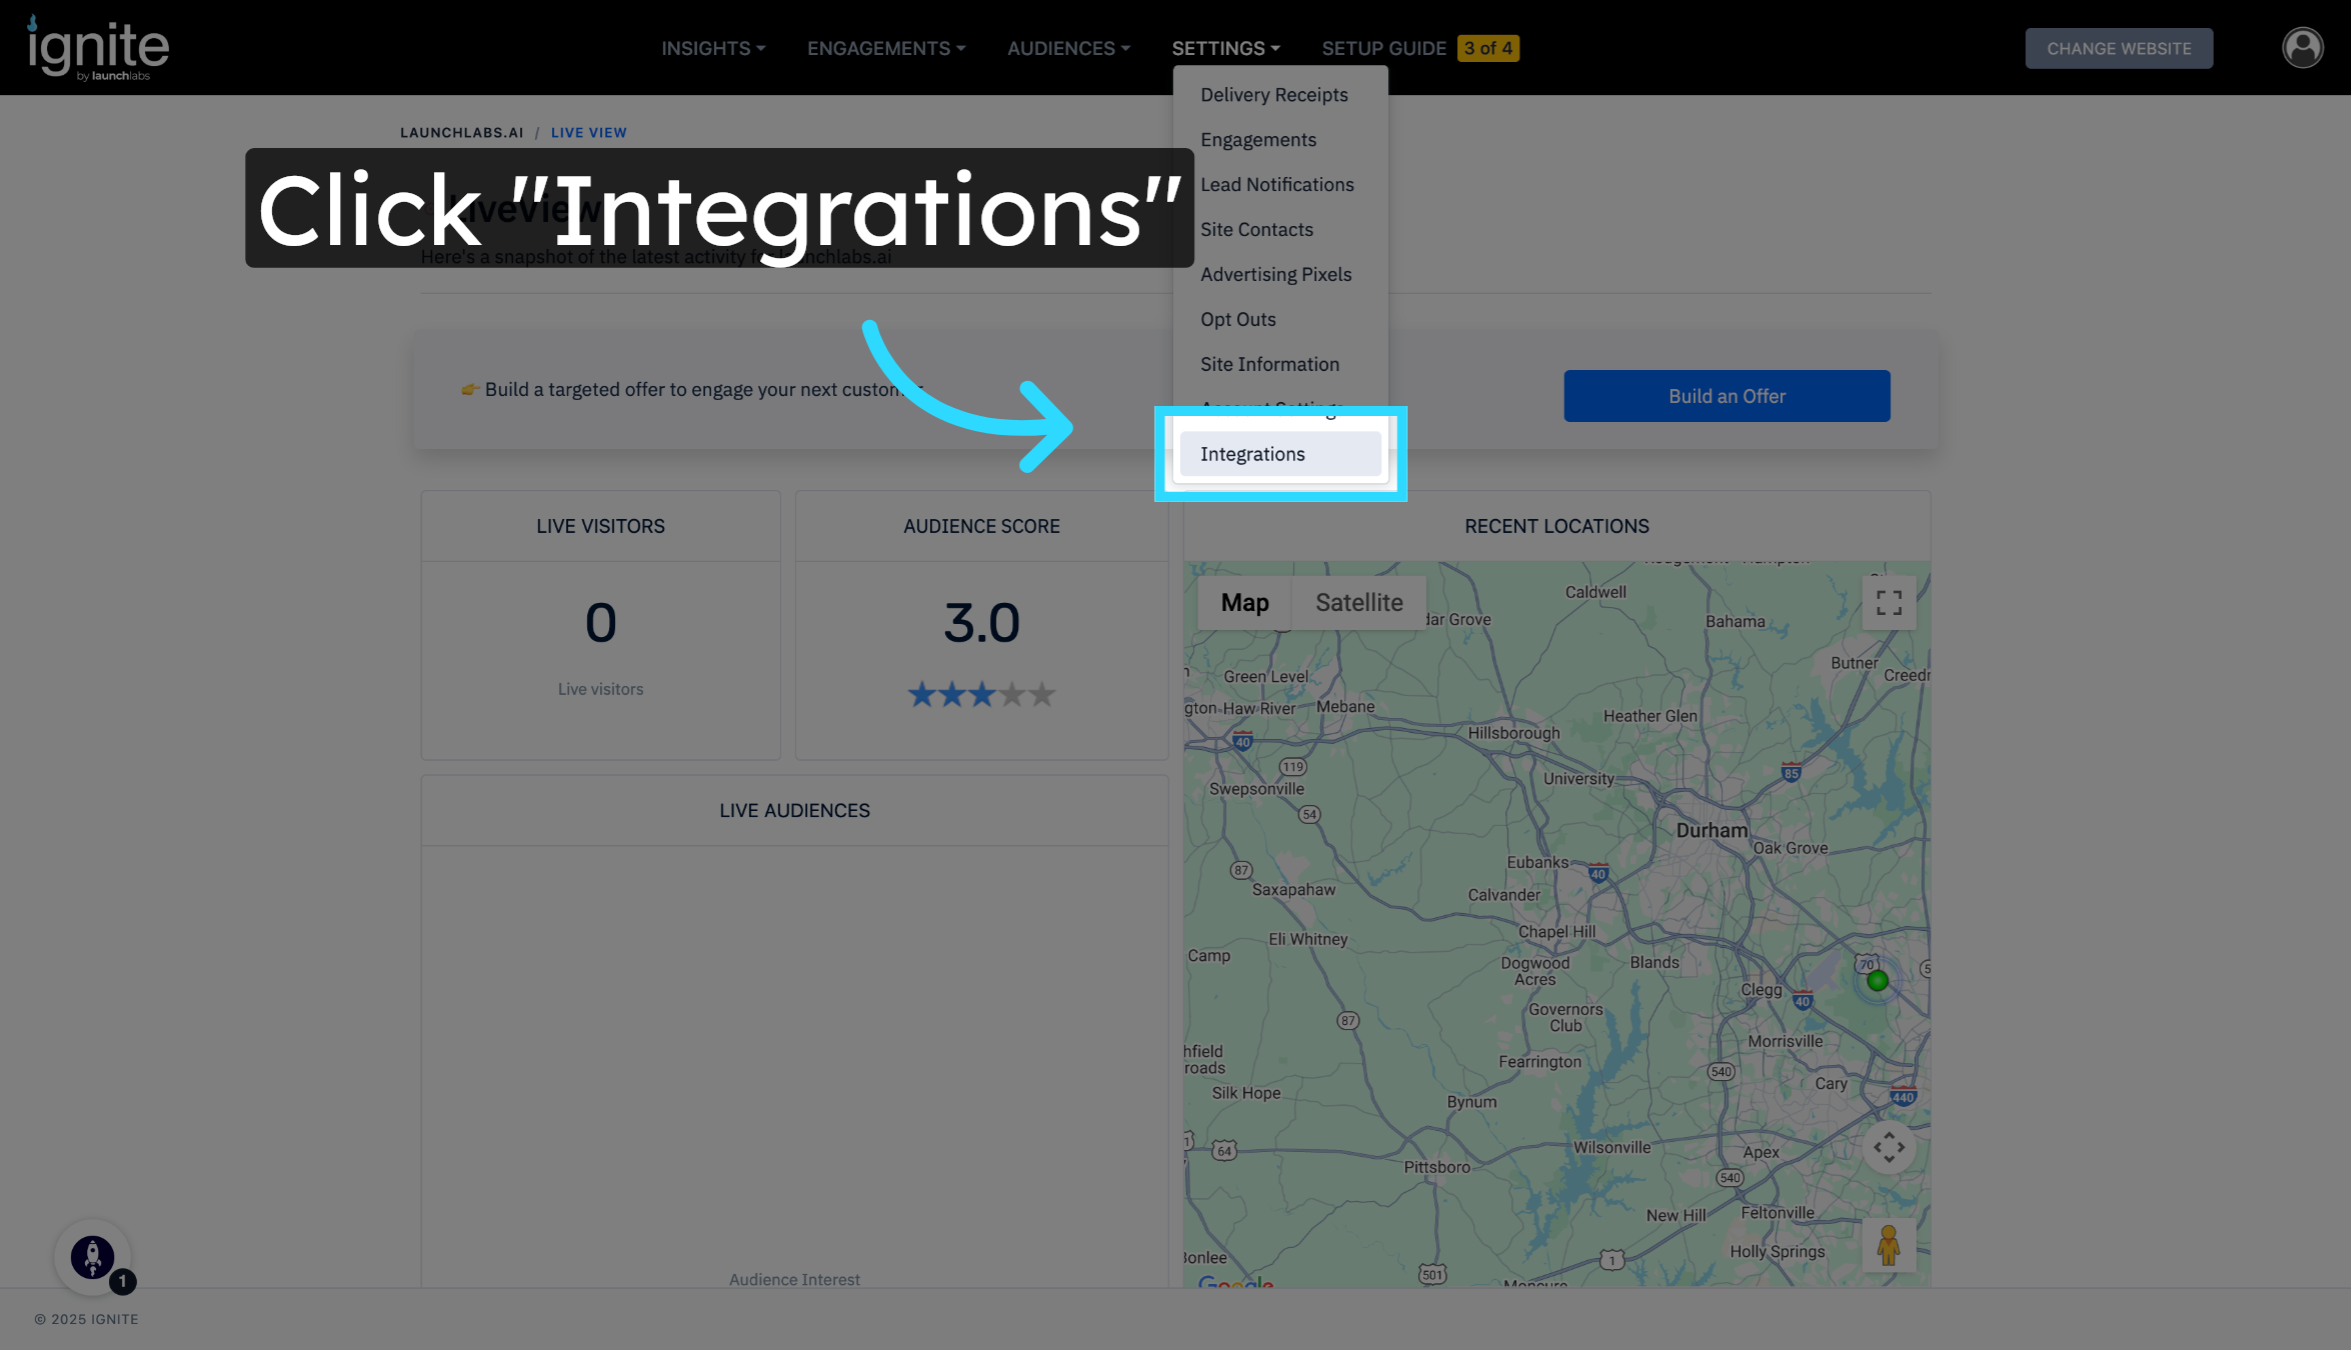
Task: Click the Street View pegman icon
Action: coord(1888,1245)
